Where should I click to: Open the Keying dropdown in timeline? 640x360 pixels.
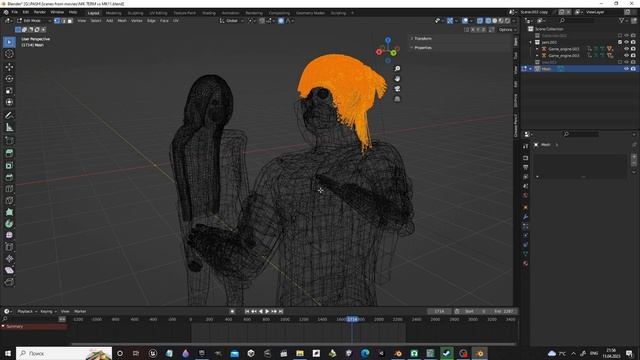click(x=48, y=311)
